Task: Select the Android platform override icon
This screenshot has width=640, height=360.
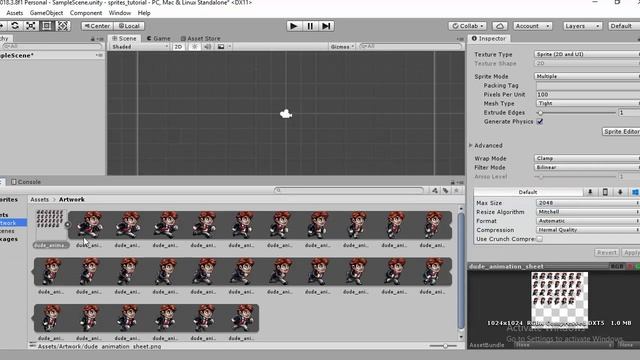Action: click(620, 192)
